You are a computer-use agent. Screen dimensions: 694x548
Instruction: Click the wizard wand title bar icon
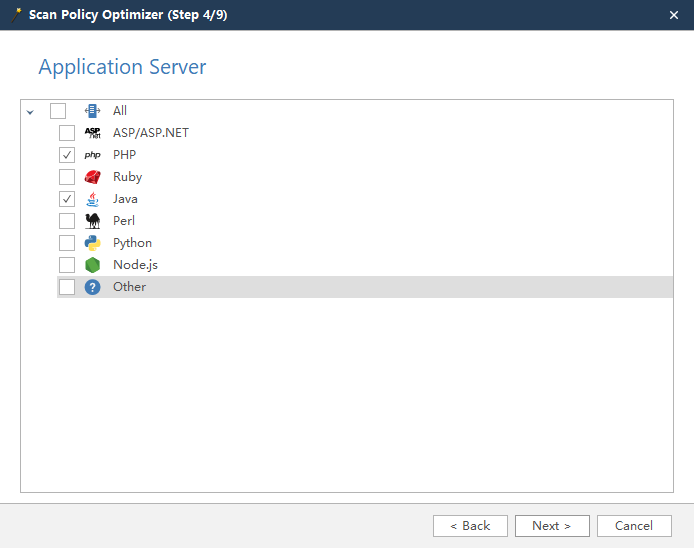pyautogui.click(x=16, y=15)
